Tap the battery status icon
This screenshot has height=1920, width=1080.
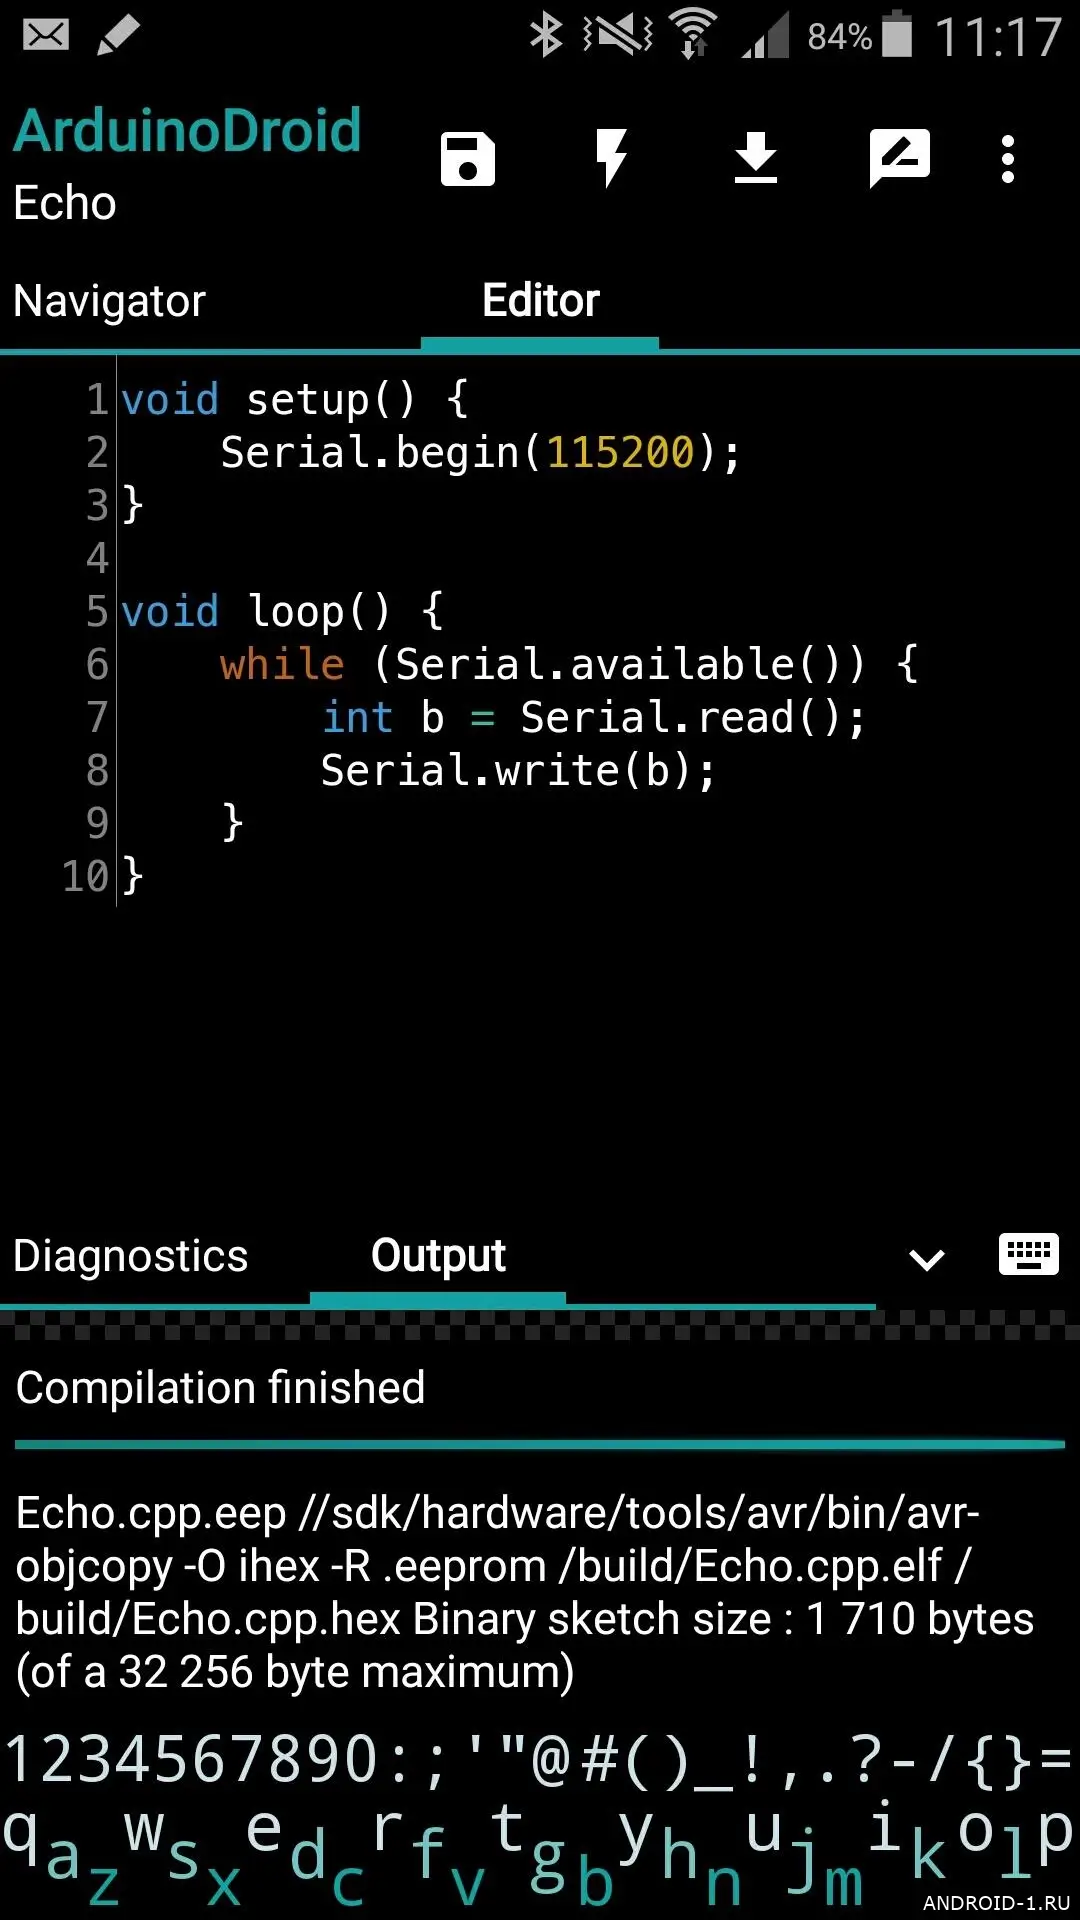[896, 34]
